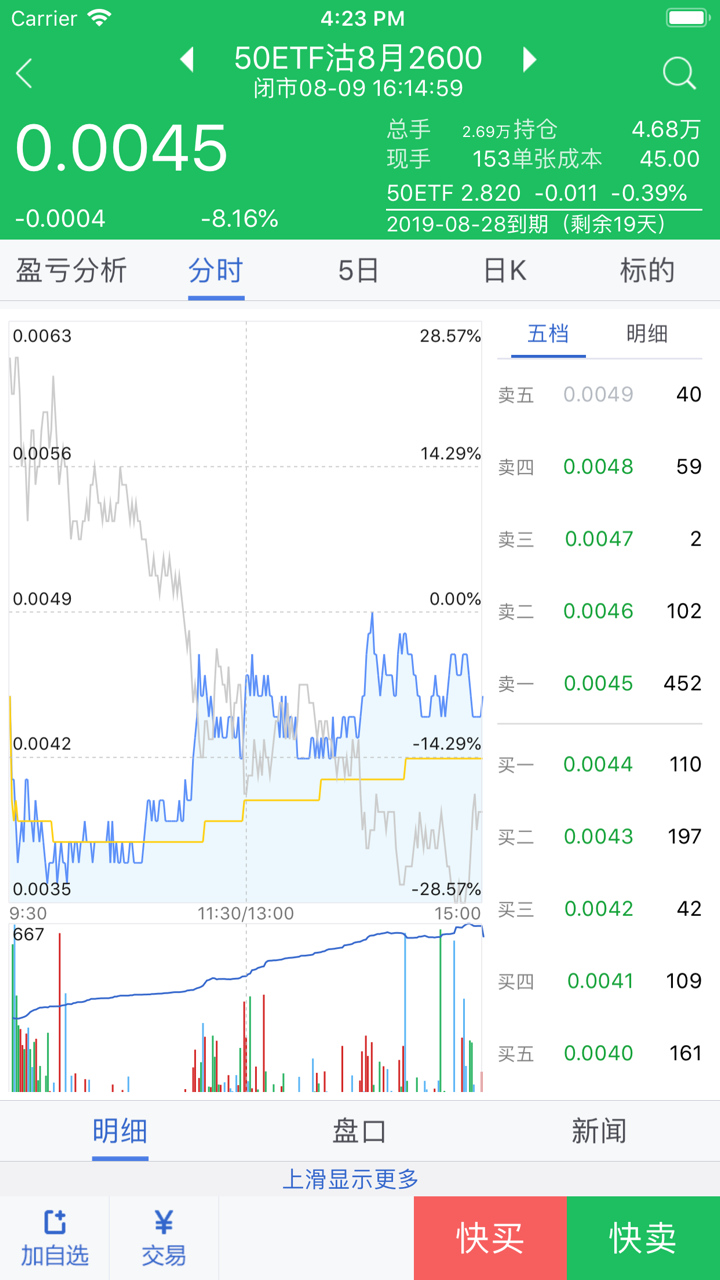Switch to the 标的 tab
Screen dimensions: 720x1280
coord(647,270)
